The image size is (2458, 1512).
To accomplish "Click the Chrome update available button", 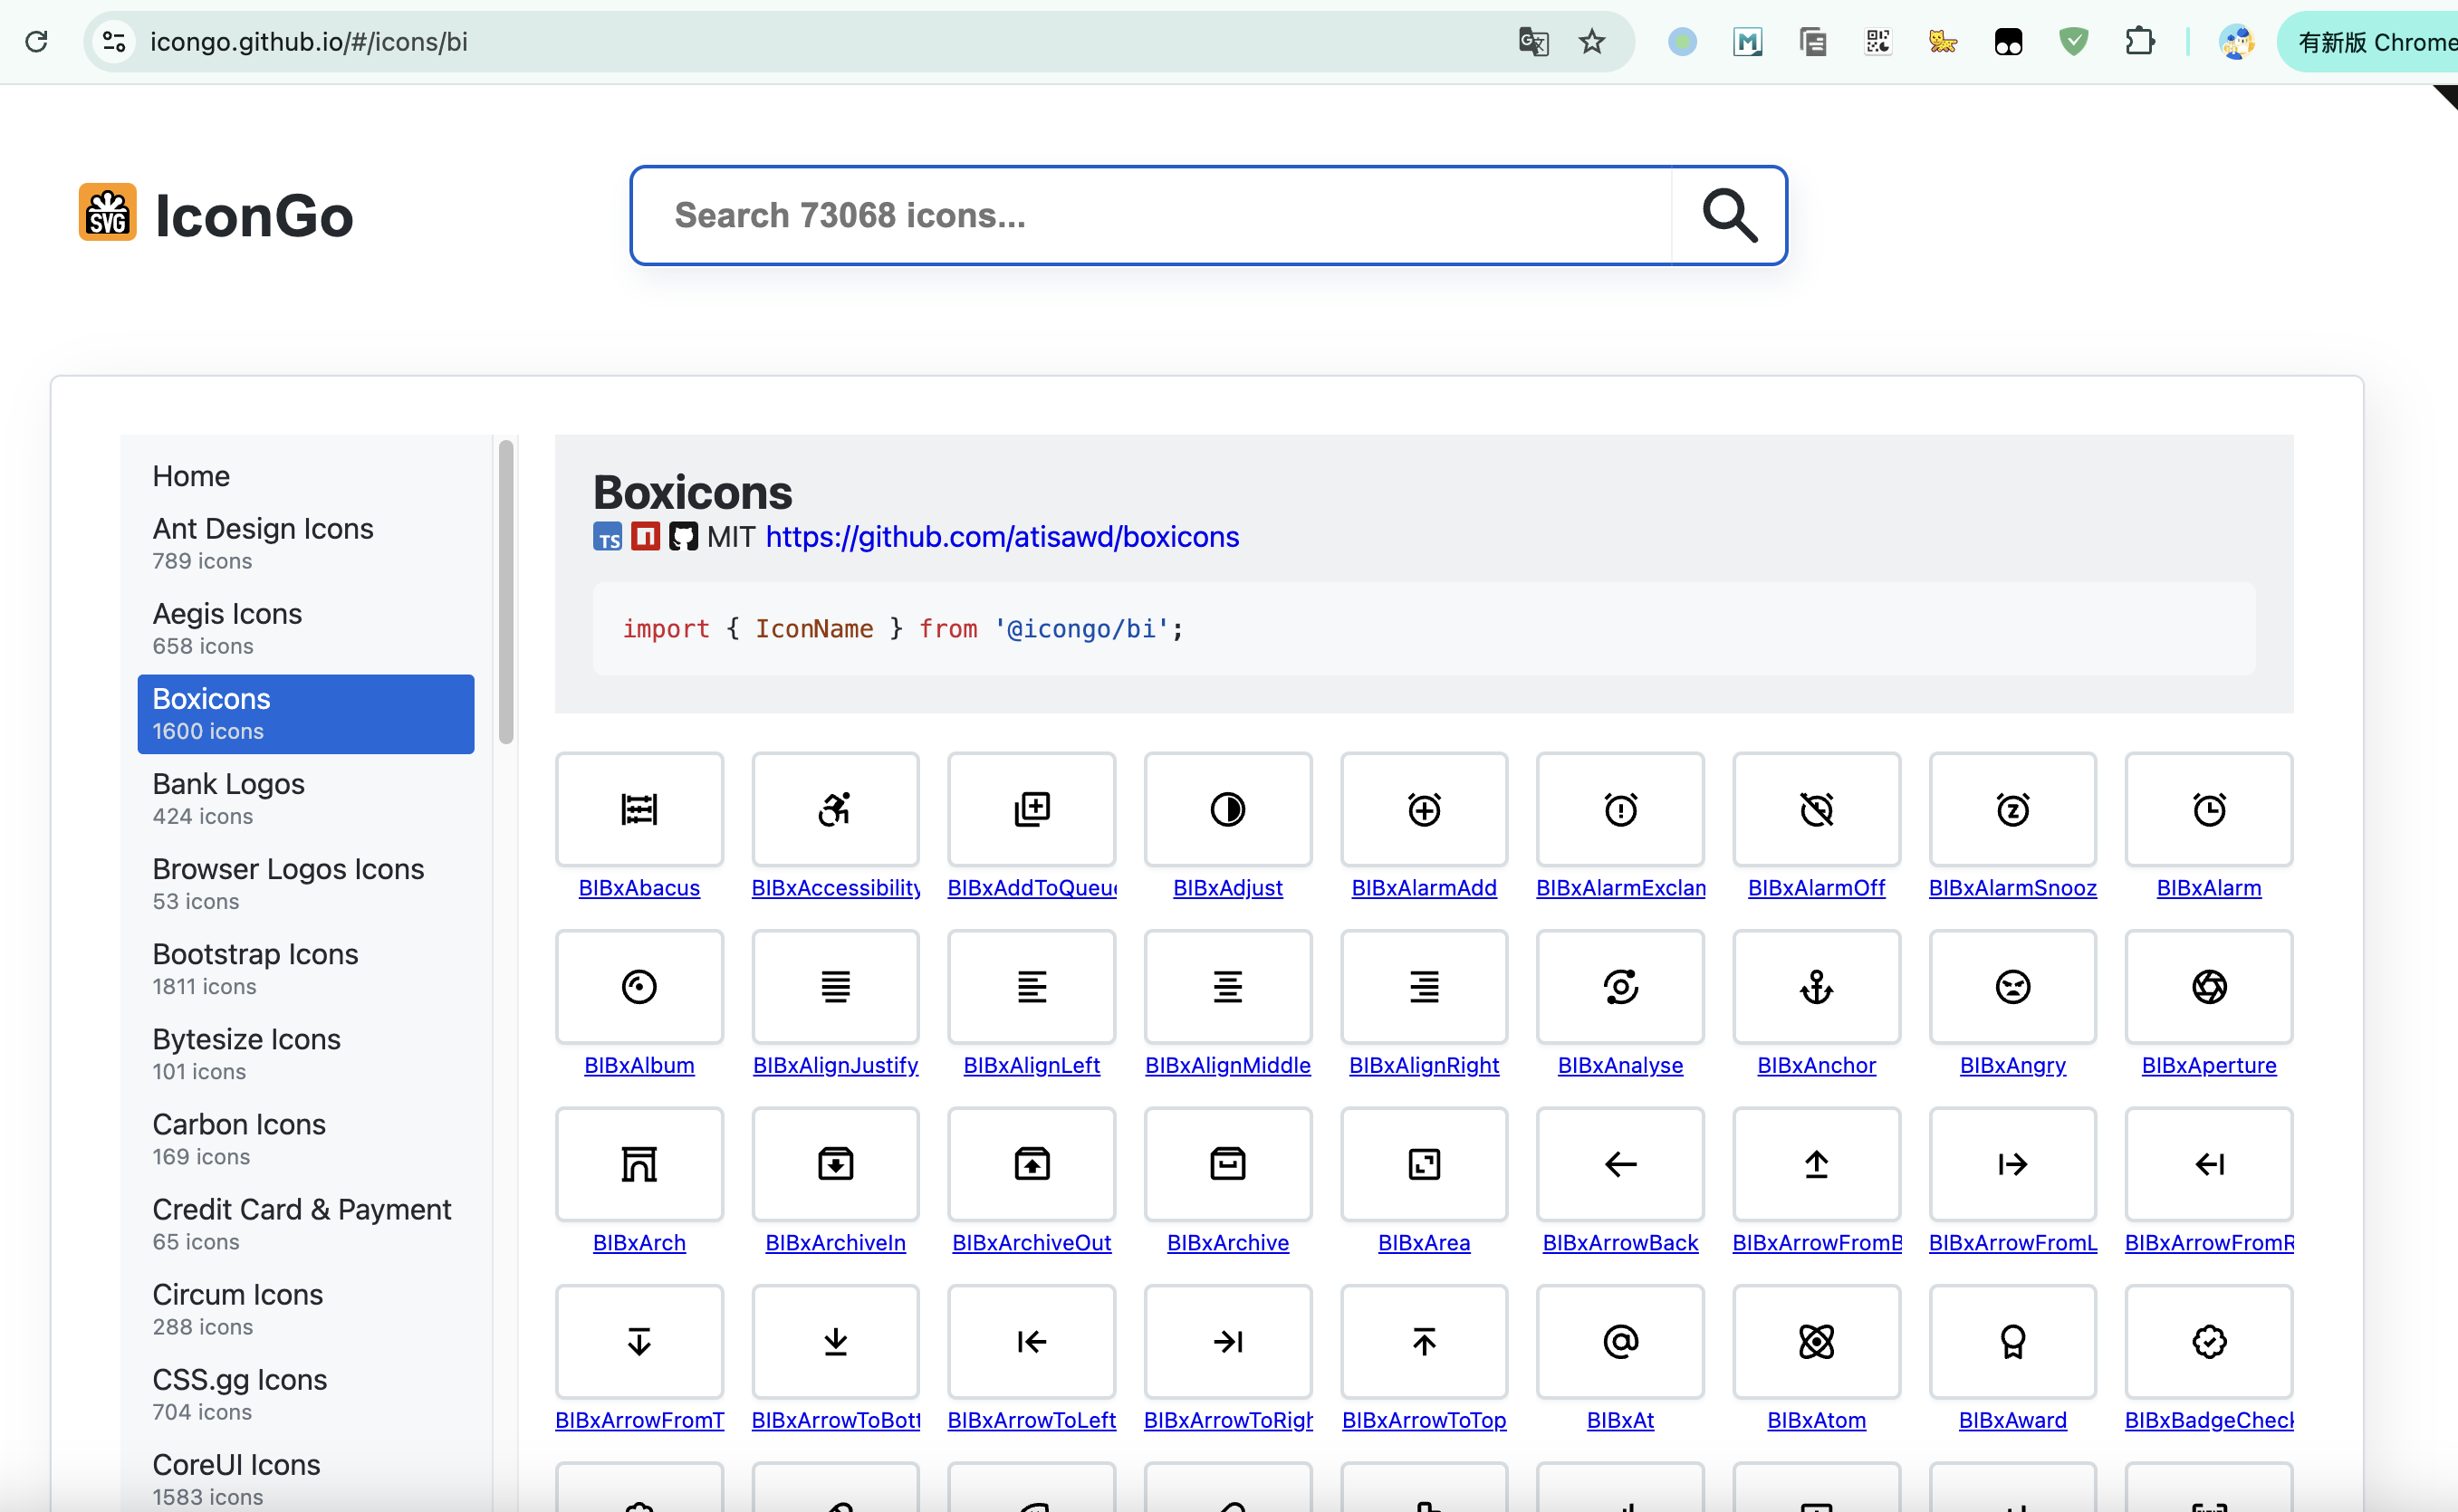I will click(2370, 42).
